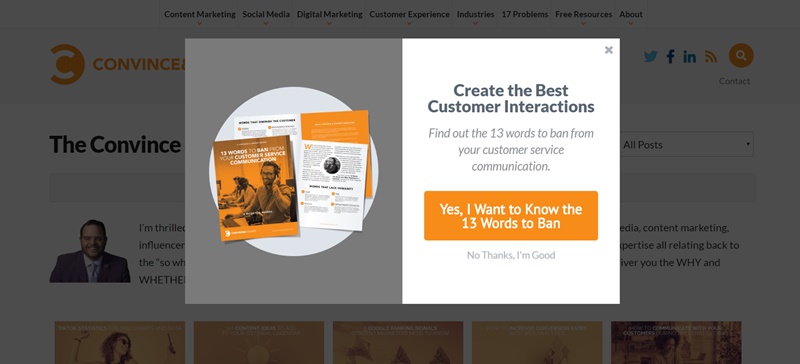Decline with No Thanks, I'm Good link

pos(511,255)
